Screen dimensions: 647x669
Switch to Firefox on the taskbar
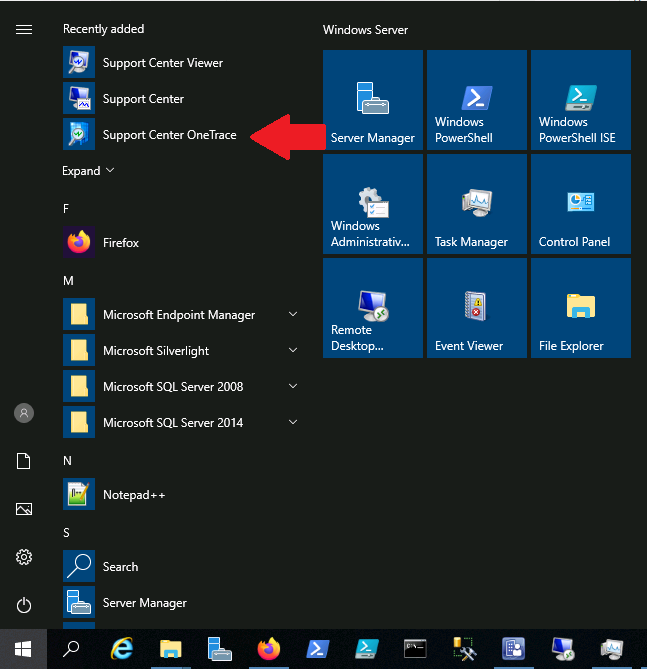[x=269, y=649]
